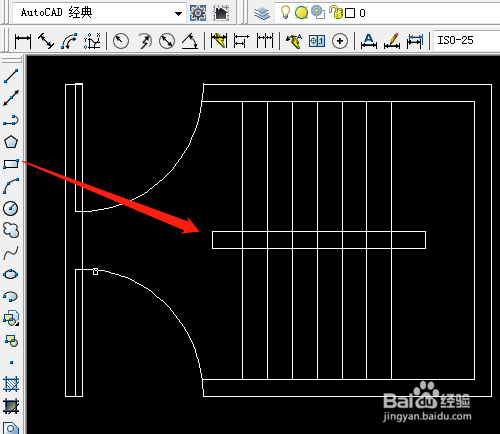Select the Ellipse tool

(x=11, y=274)
